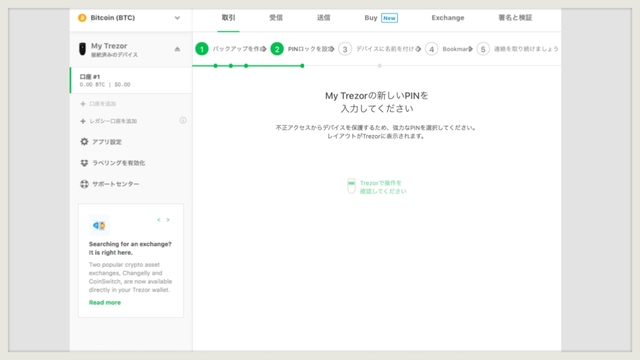The width and height of the screenshot is (640, 360).
Task: Click the Trezor device confirm icon
Action: [x=351, y=186]
